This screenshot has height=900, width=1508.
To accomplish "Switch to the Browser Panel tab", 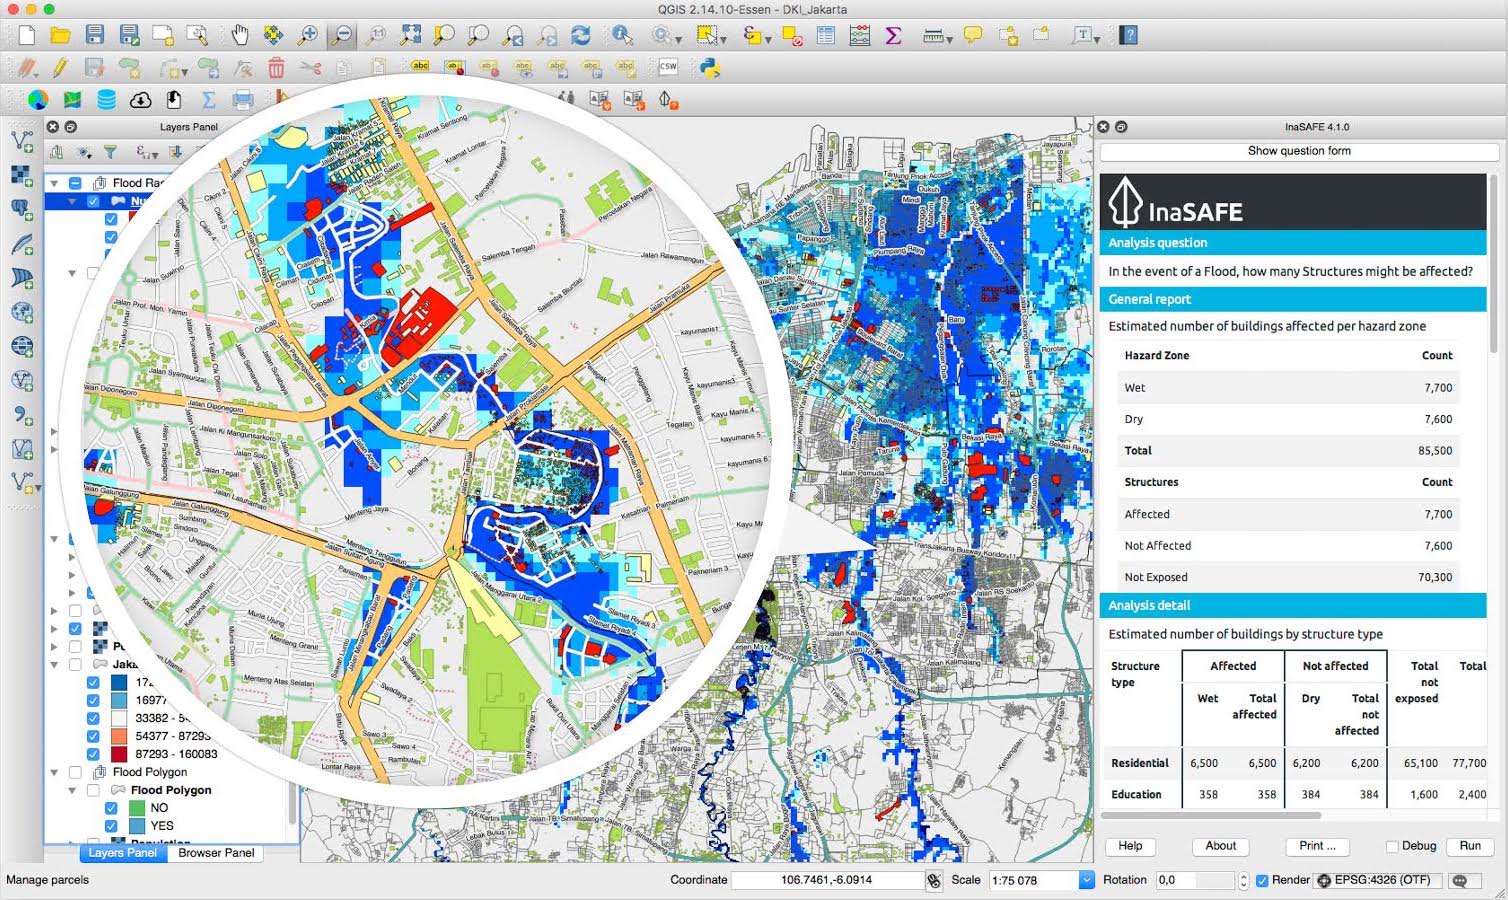I will coord(216,853).
